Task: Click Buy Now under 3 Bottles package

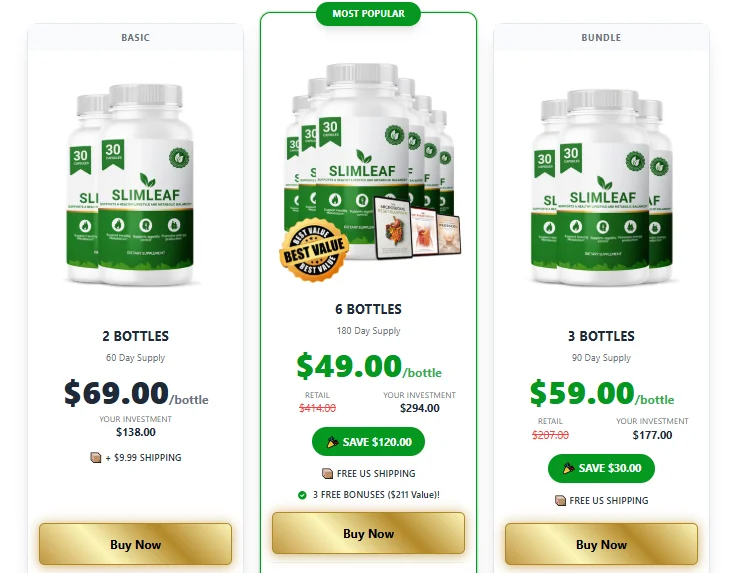Action: pyautogui.click(x=601, y=544)
